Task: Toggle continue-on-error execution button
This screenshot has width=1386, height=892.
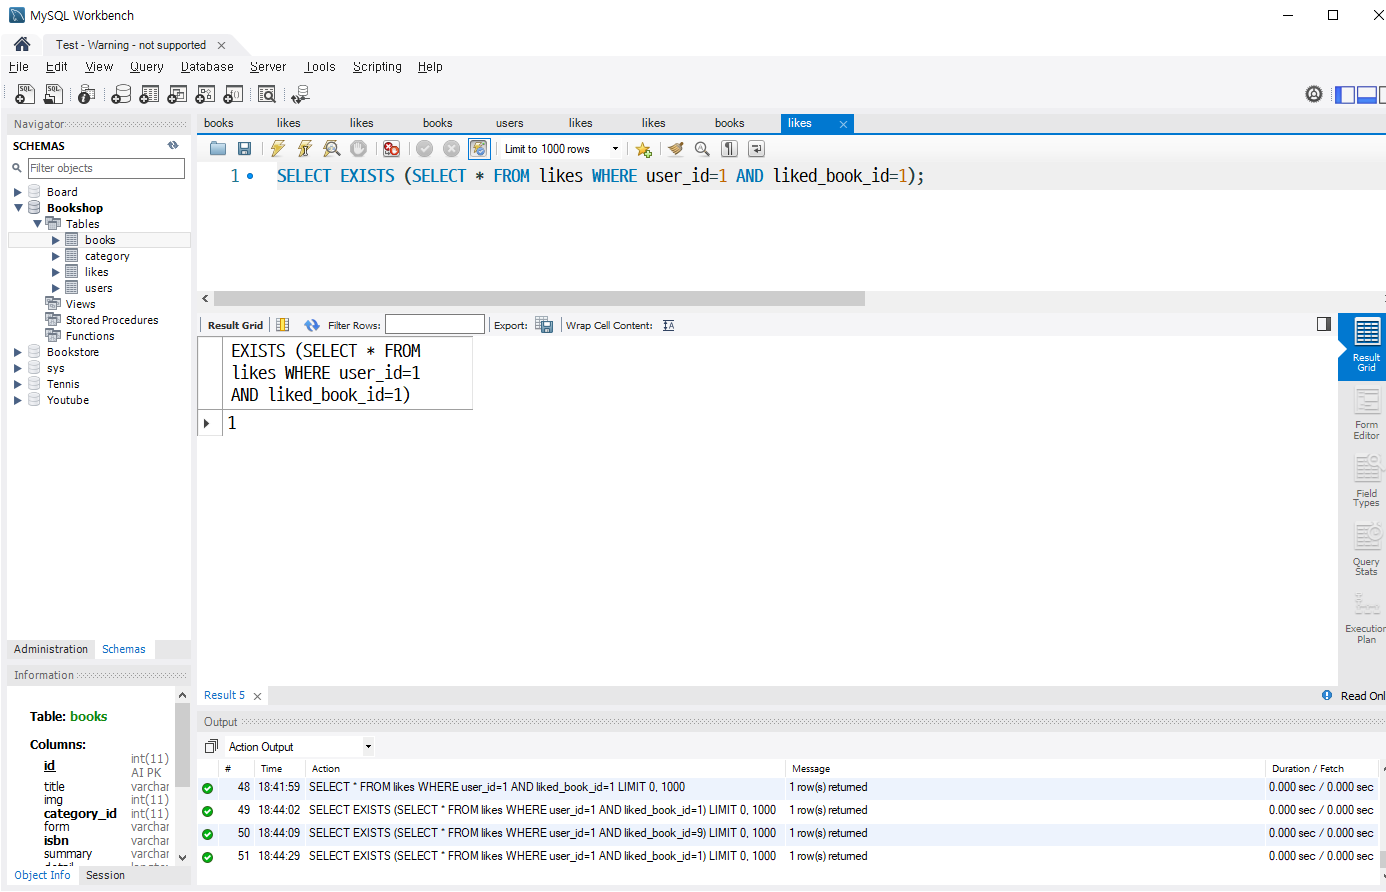Action: pyautogui.click(x=391, y=149)
